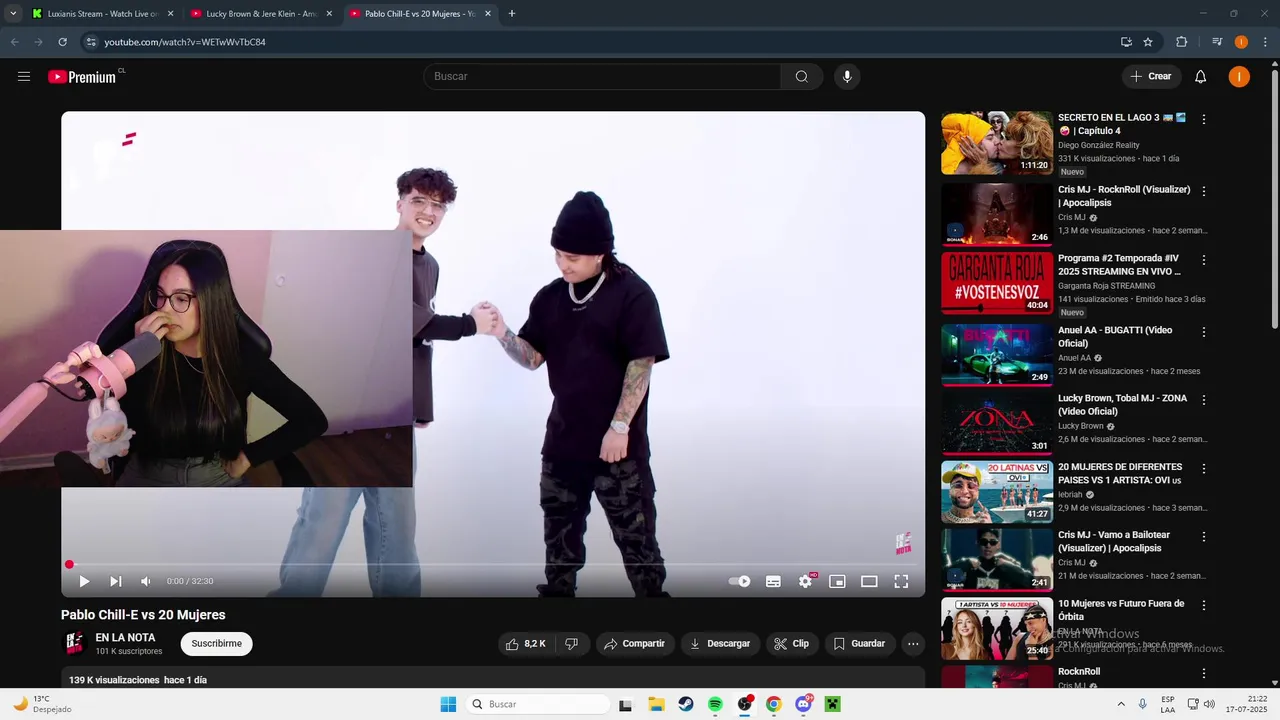The height and width of the screenshot is (720, 1280).
Task: Bookmark this page with star icon
Action: tap(1148, 42)
